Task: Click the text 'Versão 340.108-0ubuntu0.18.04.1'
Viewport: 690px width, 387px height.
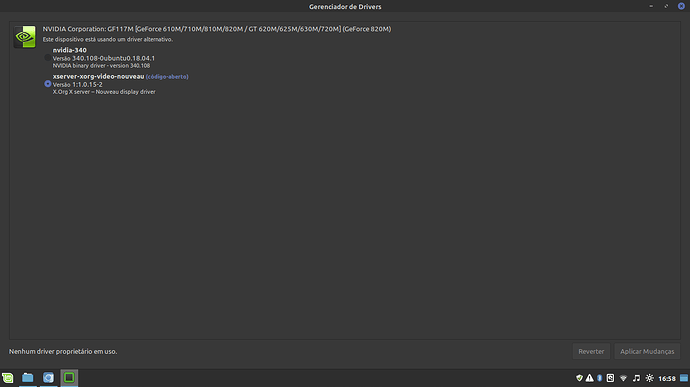Action: [104, 58]
